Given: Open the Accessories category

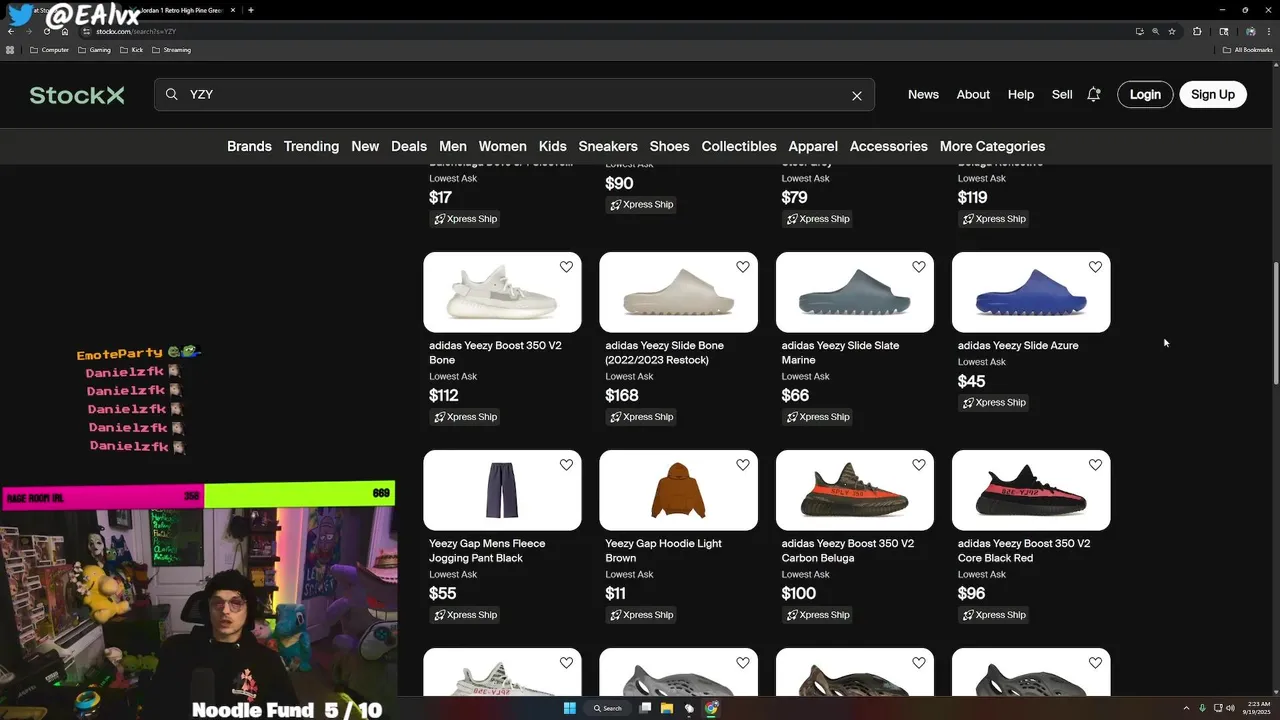Looking at the screenshot, I should click(889, 146).
